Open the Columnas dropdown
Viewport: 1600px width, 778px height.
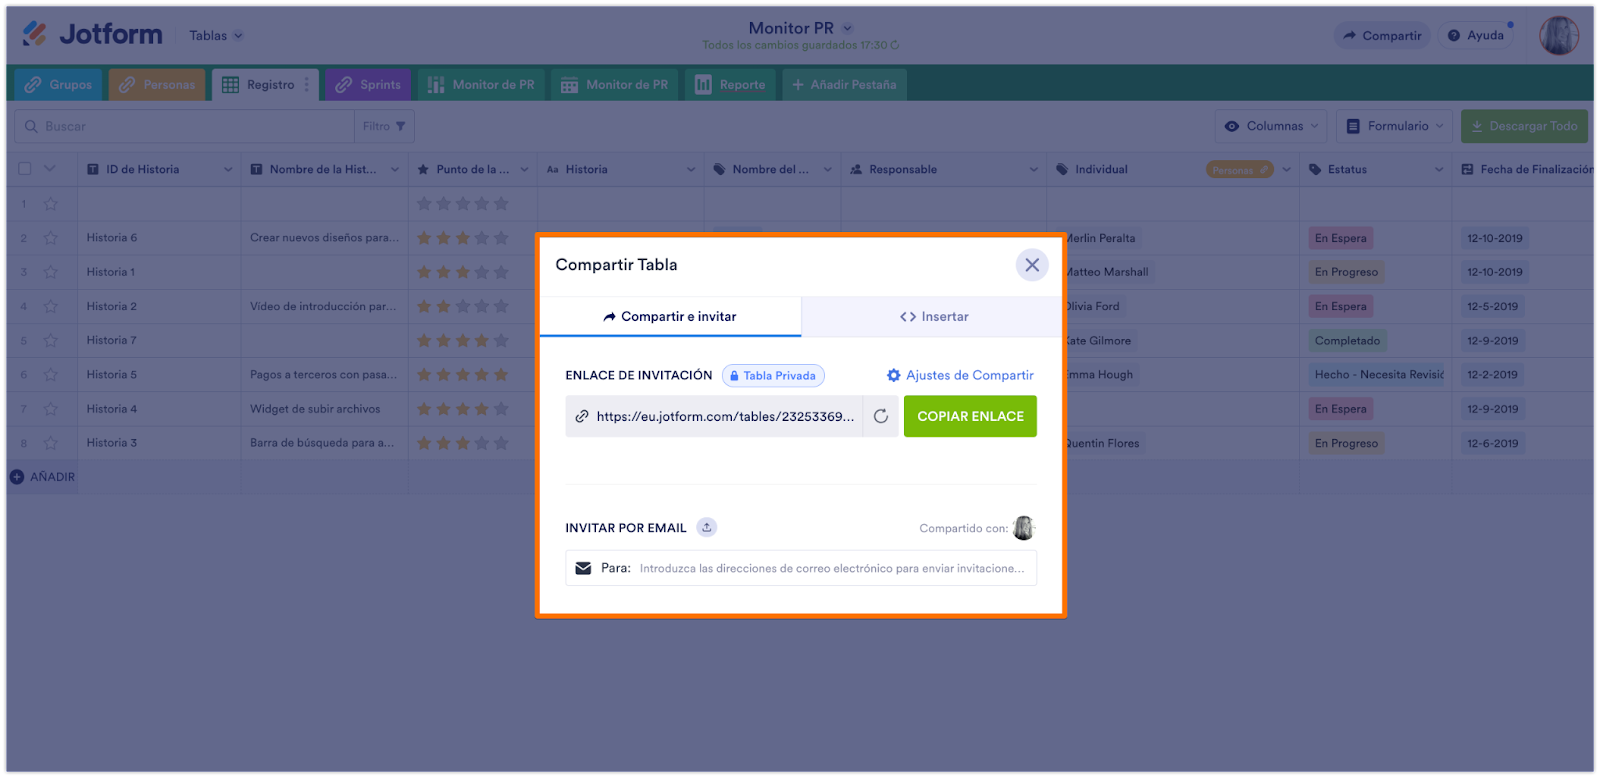point(1272,126)
